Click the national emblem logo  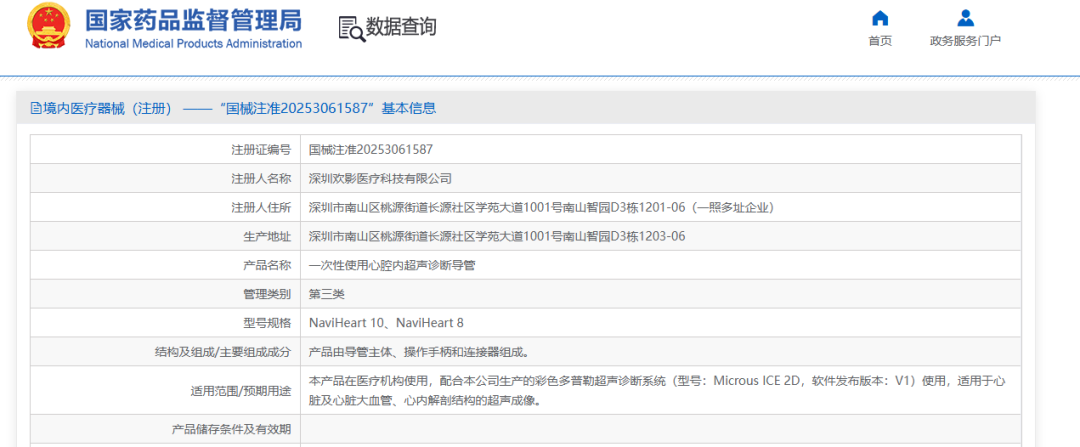[47, 27]
